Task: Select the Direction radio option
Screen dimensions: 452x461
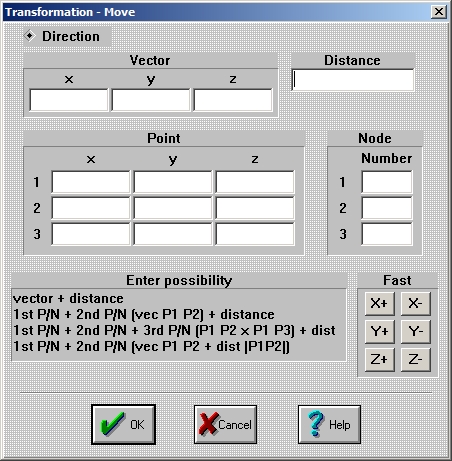Action: pos(30,36)
